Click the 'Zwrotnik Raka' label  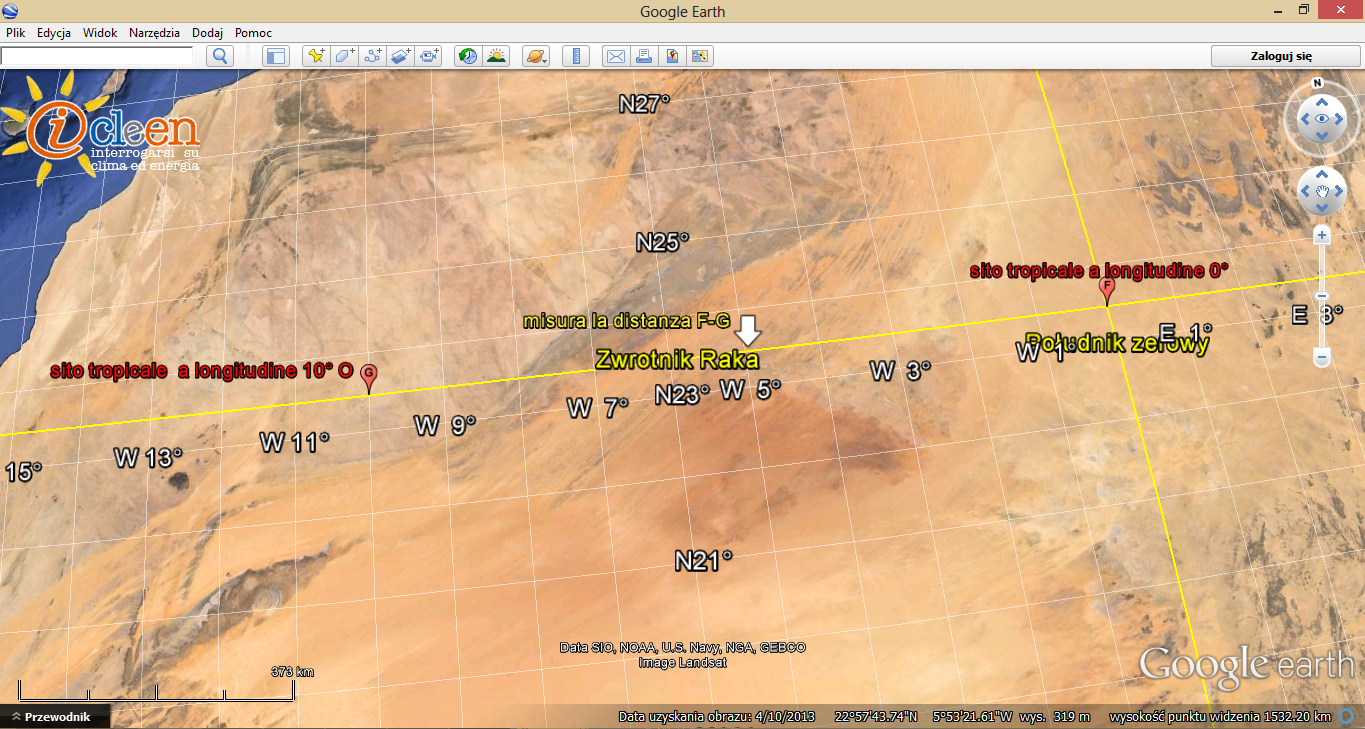pos(677,360)
